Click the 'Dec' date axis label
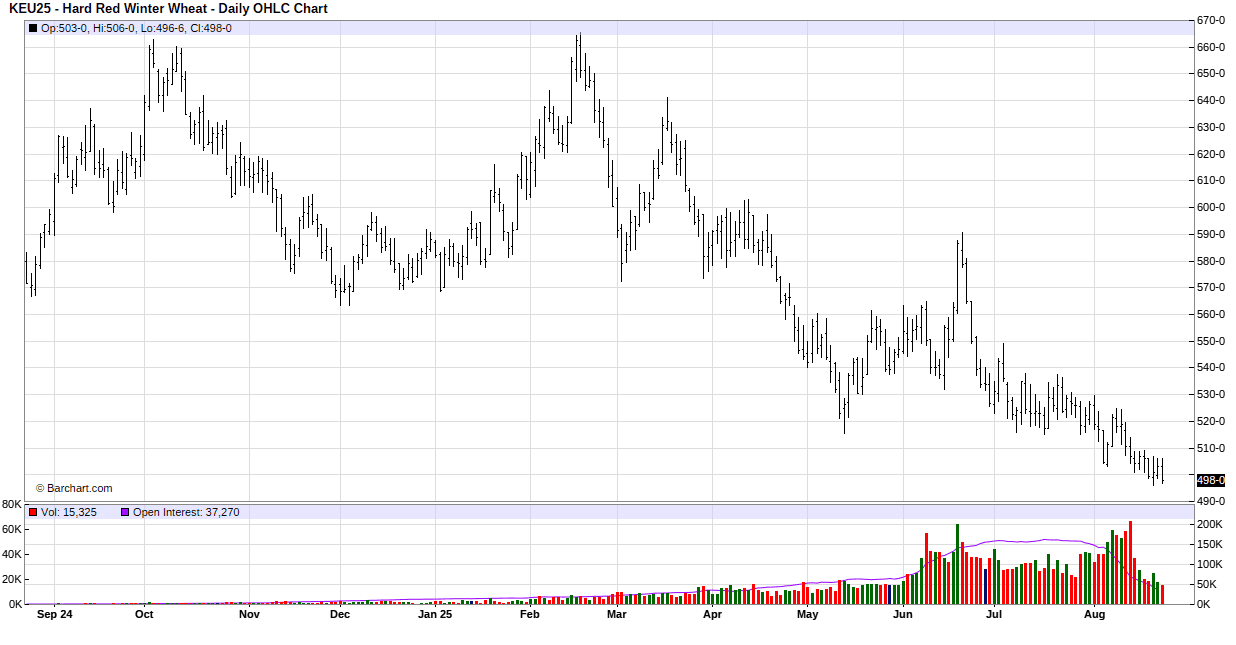This screenshot has height=645, width=1236. pyautogui.click(x=340, y=615)
